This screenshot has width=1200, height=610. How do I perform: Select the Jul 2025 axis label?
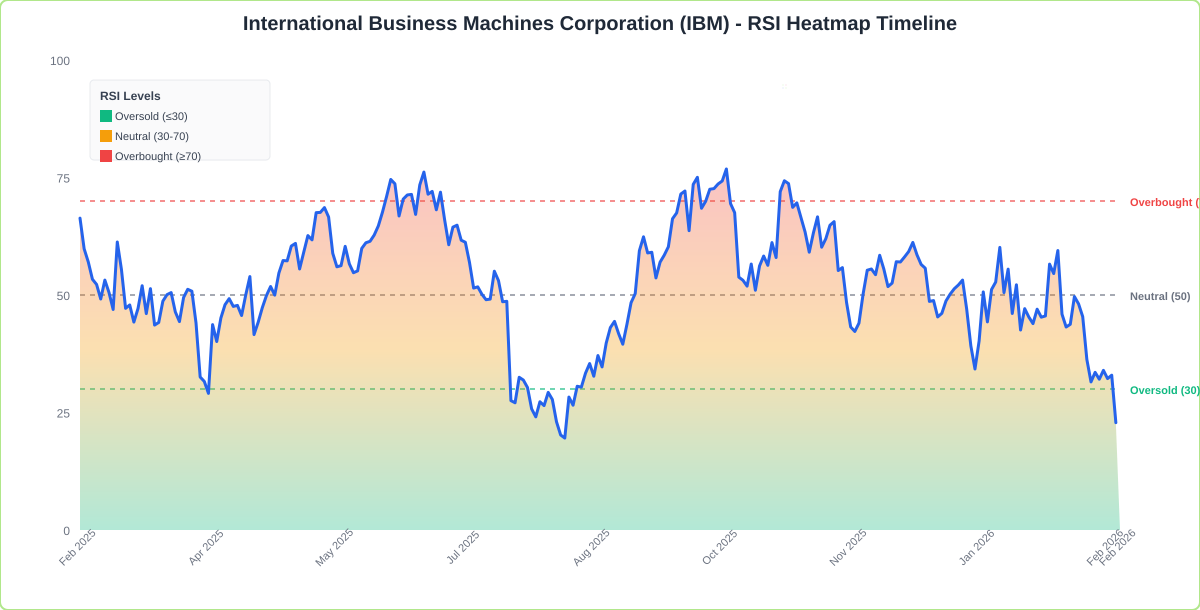[x=463, y=548]
